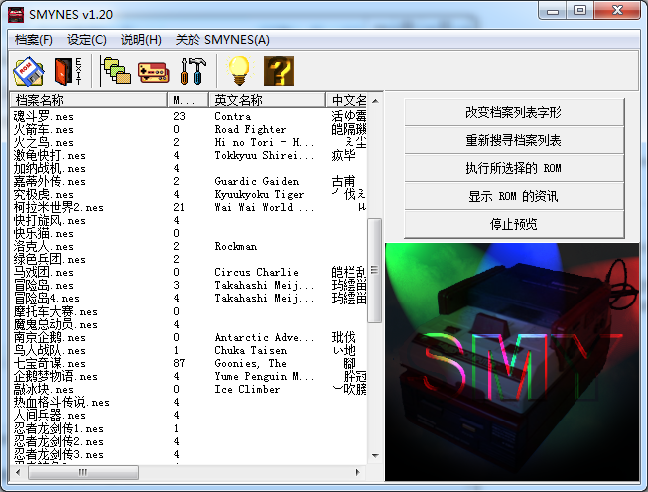648x492 pixels.
Task: Open the 设定(C) menu
Action: coord(87,40)
